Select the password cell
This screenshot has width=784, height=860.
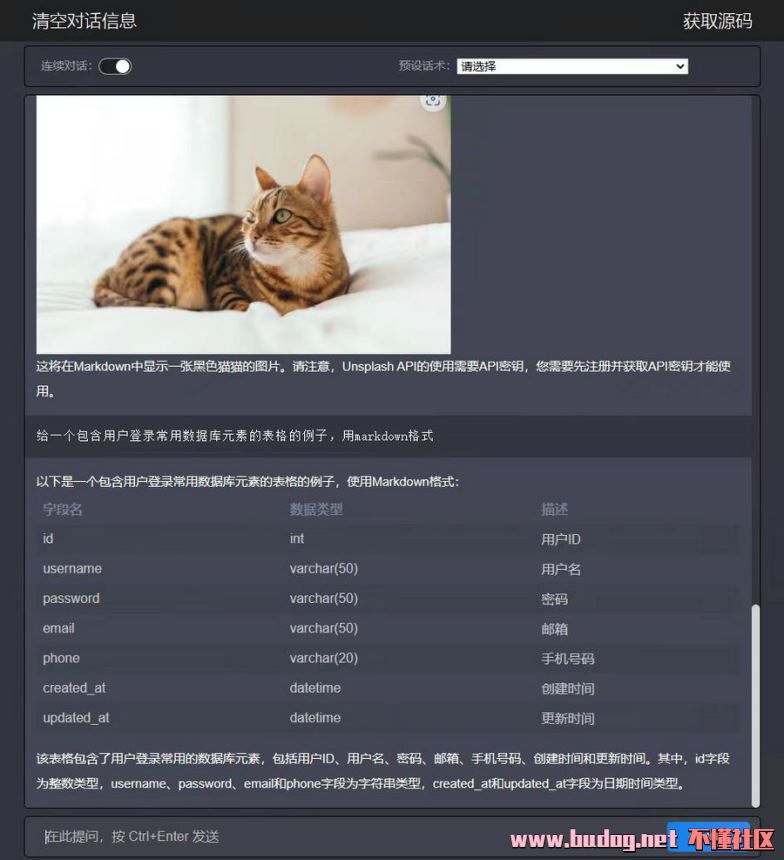(71, 598)
